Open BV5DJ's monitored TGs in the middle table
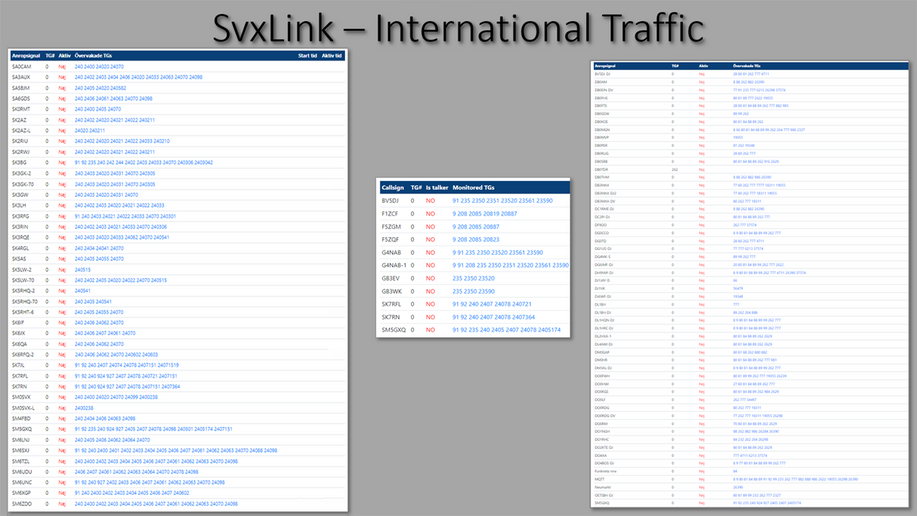The height and width of the screenshot is (516, 917). point(502,201)
